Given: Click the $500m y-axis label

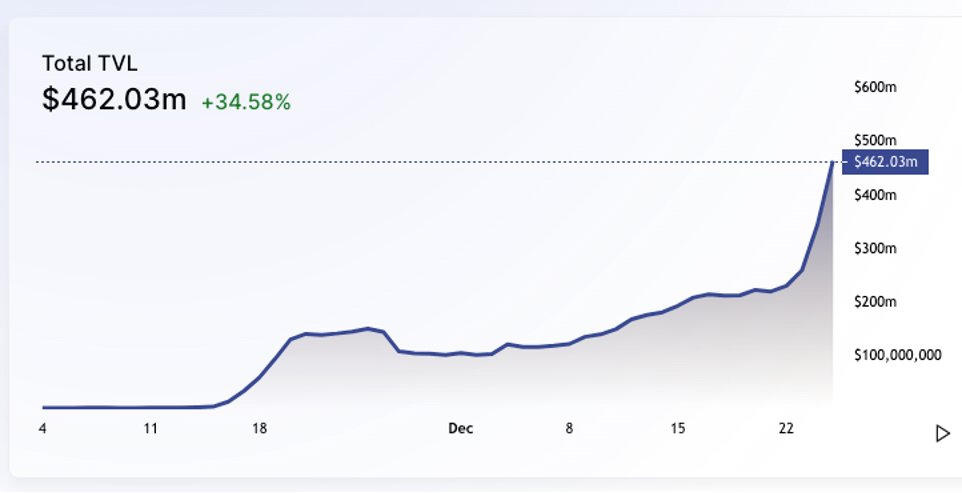Looking at the screenshot, I should (875, 140).
